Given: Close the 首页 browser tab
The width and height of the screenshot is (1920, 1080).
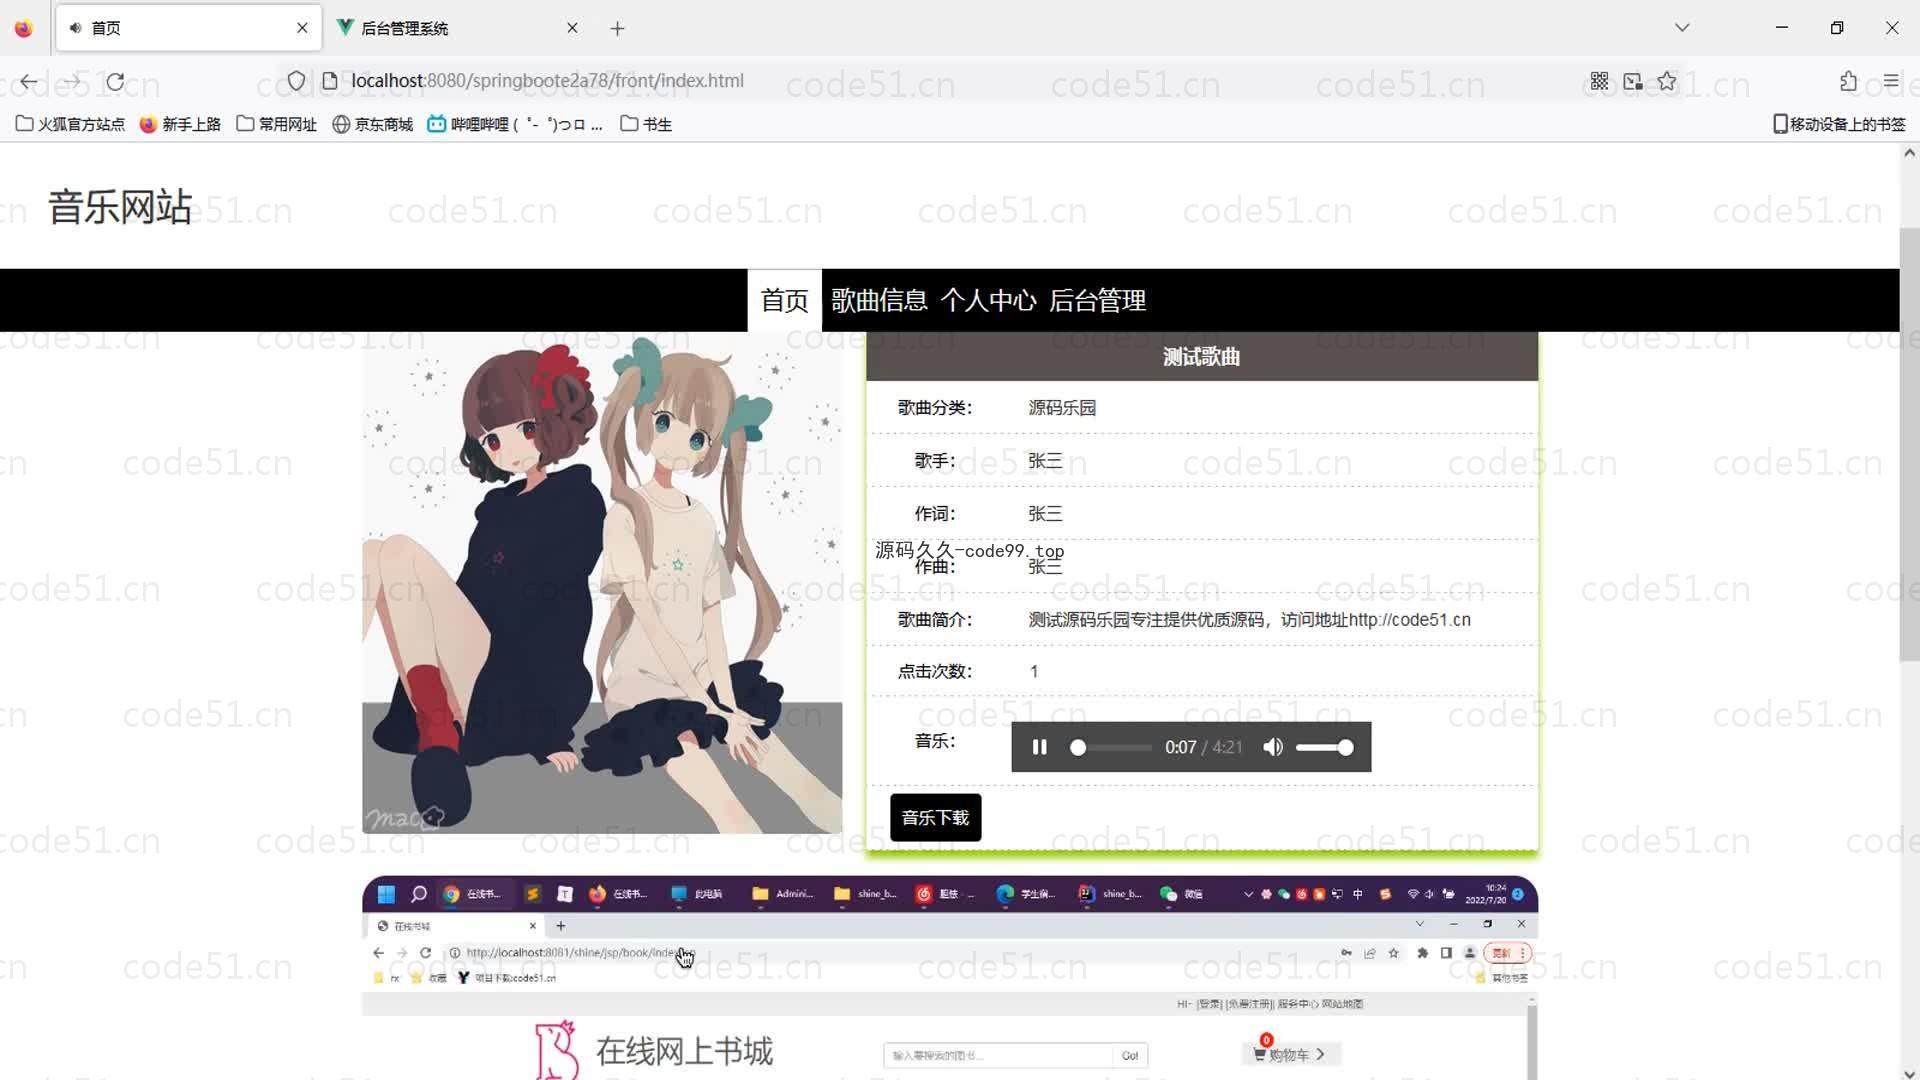Looking at the screenshot, I should 302,28.
